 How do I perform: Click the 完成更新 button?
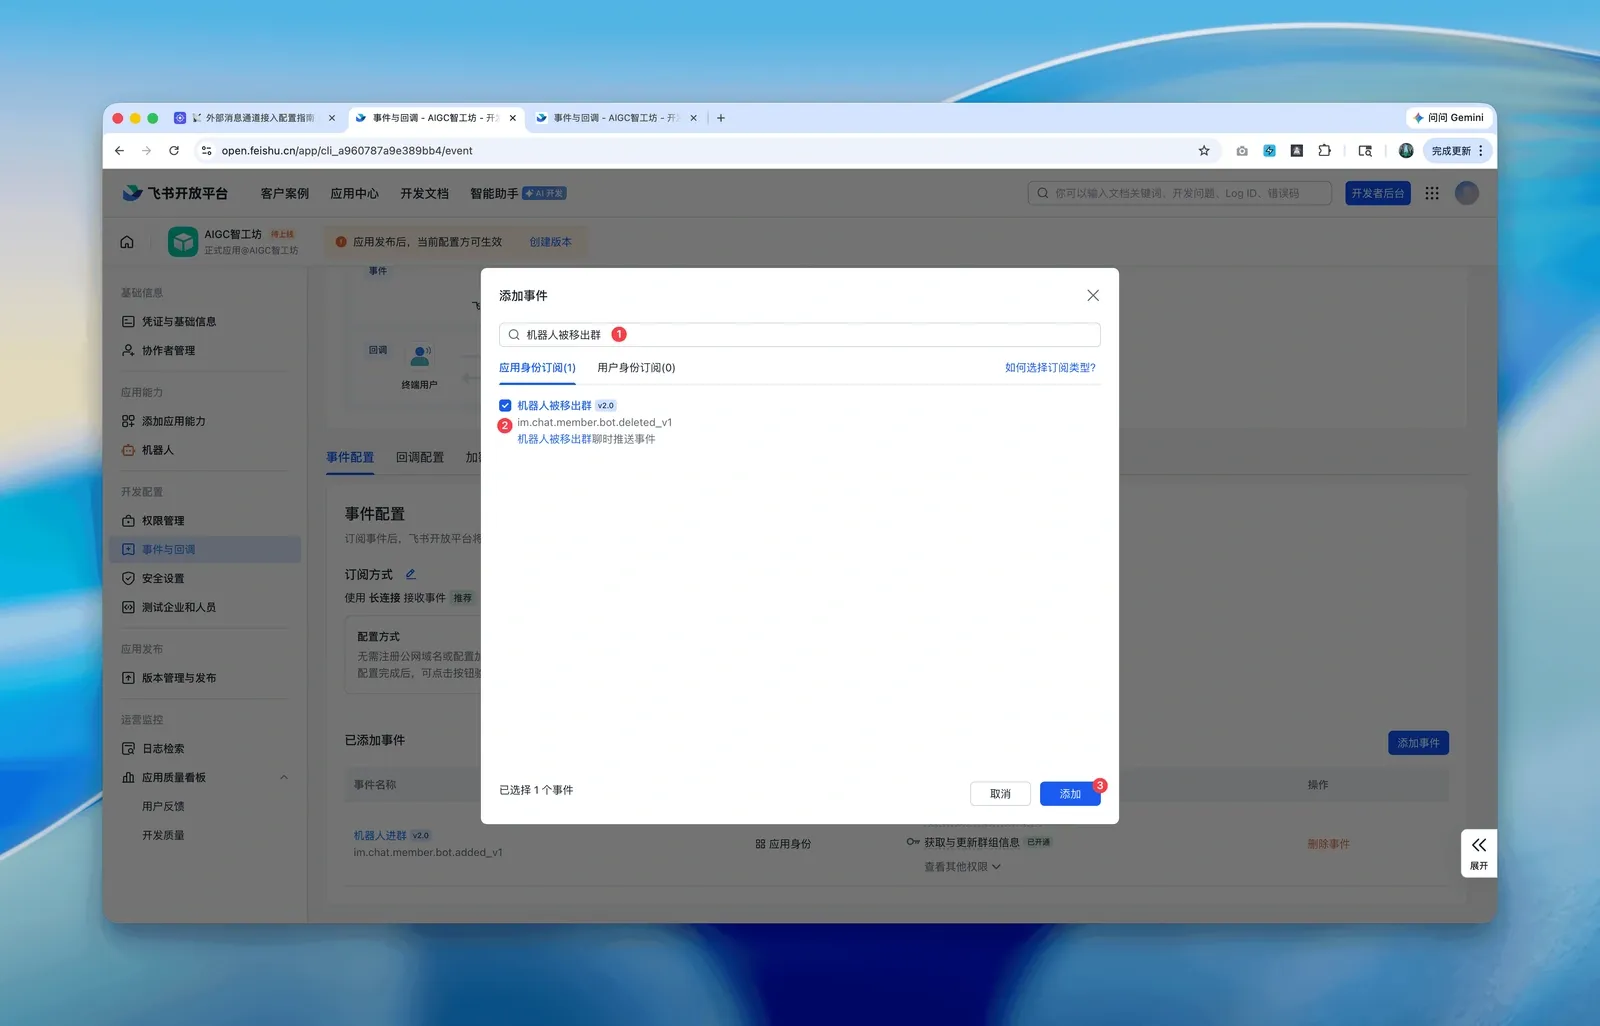(x=1451, y=151)
